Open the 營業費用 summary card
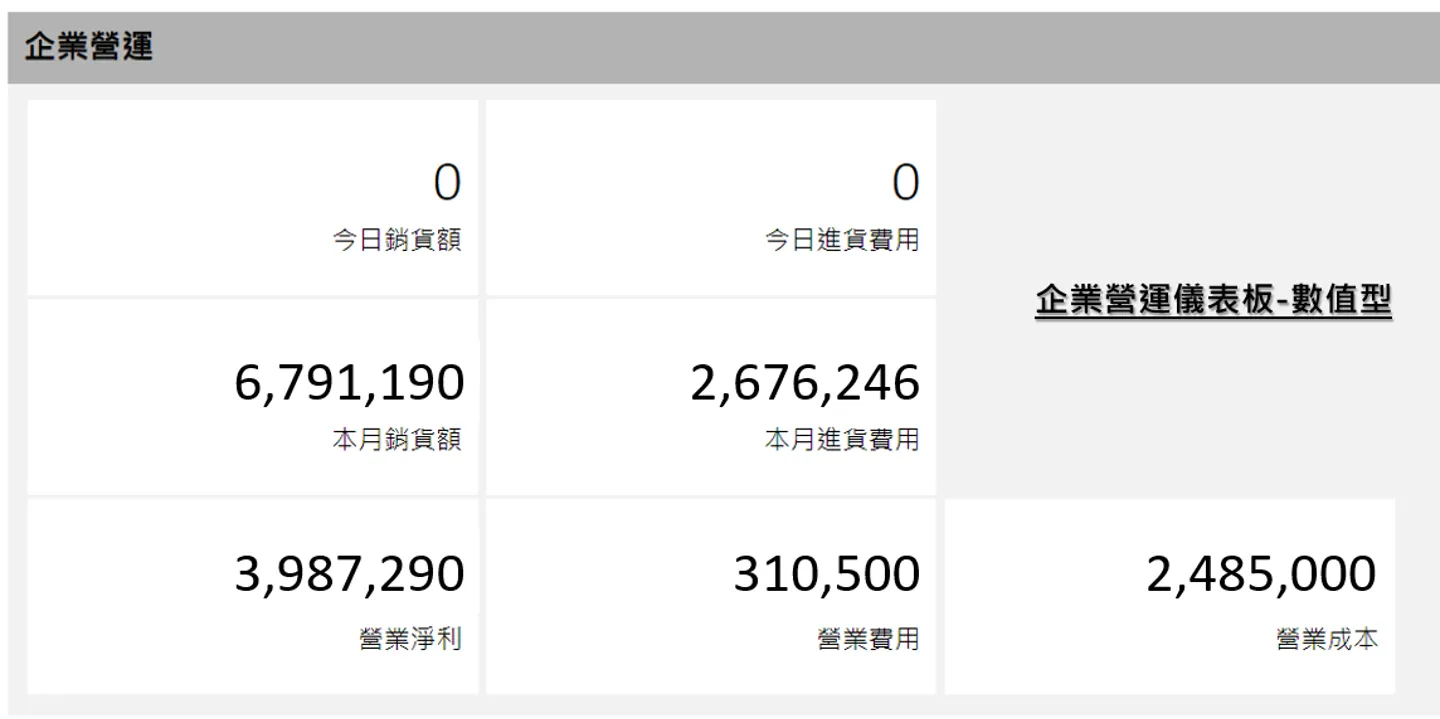This screenshot has width=1440, height=719. [711, 596]
